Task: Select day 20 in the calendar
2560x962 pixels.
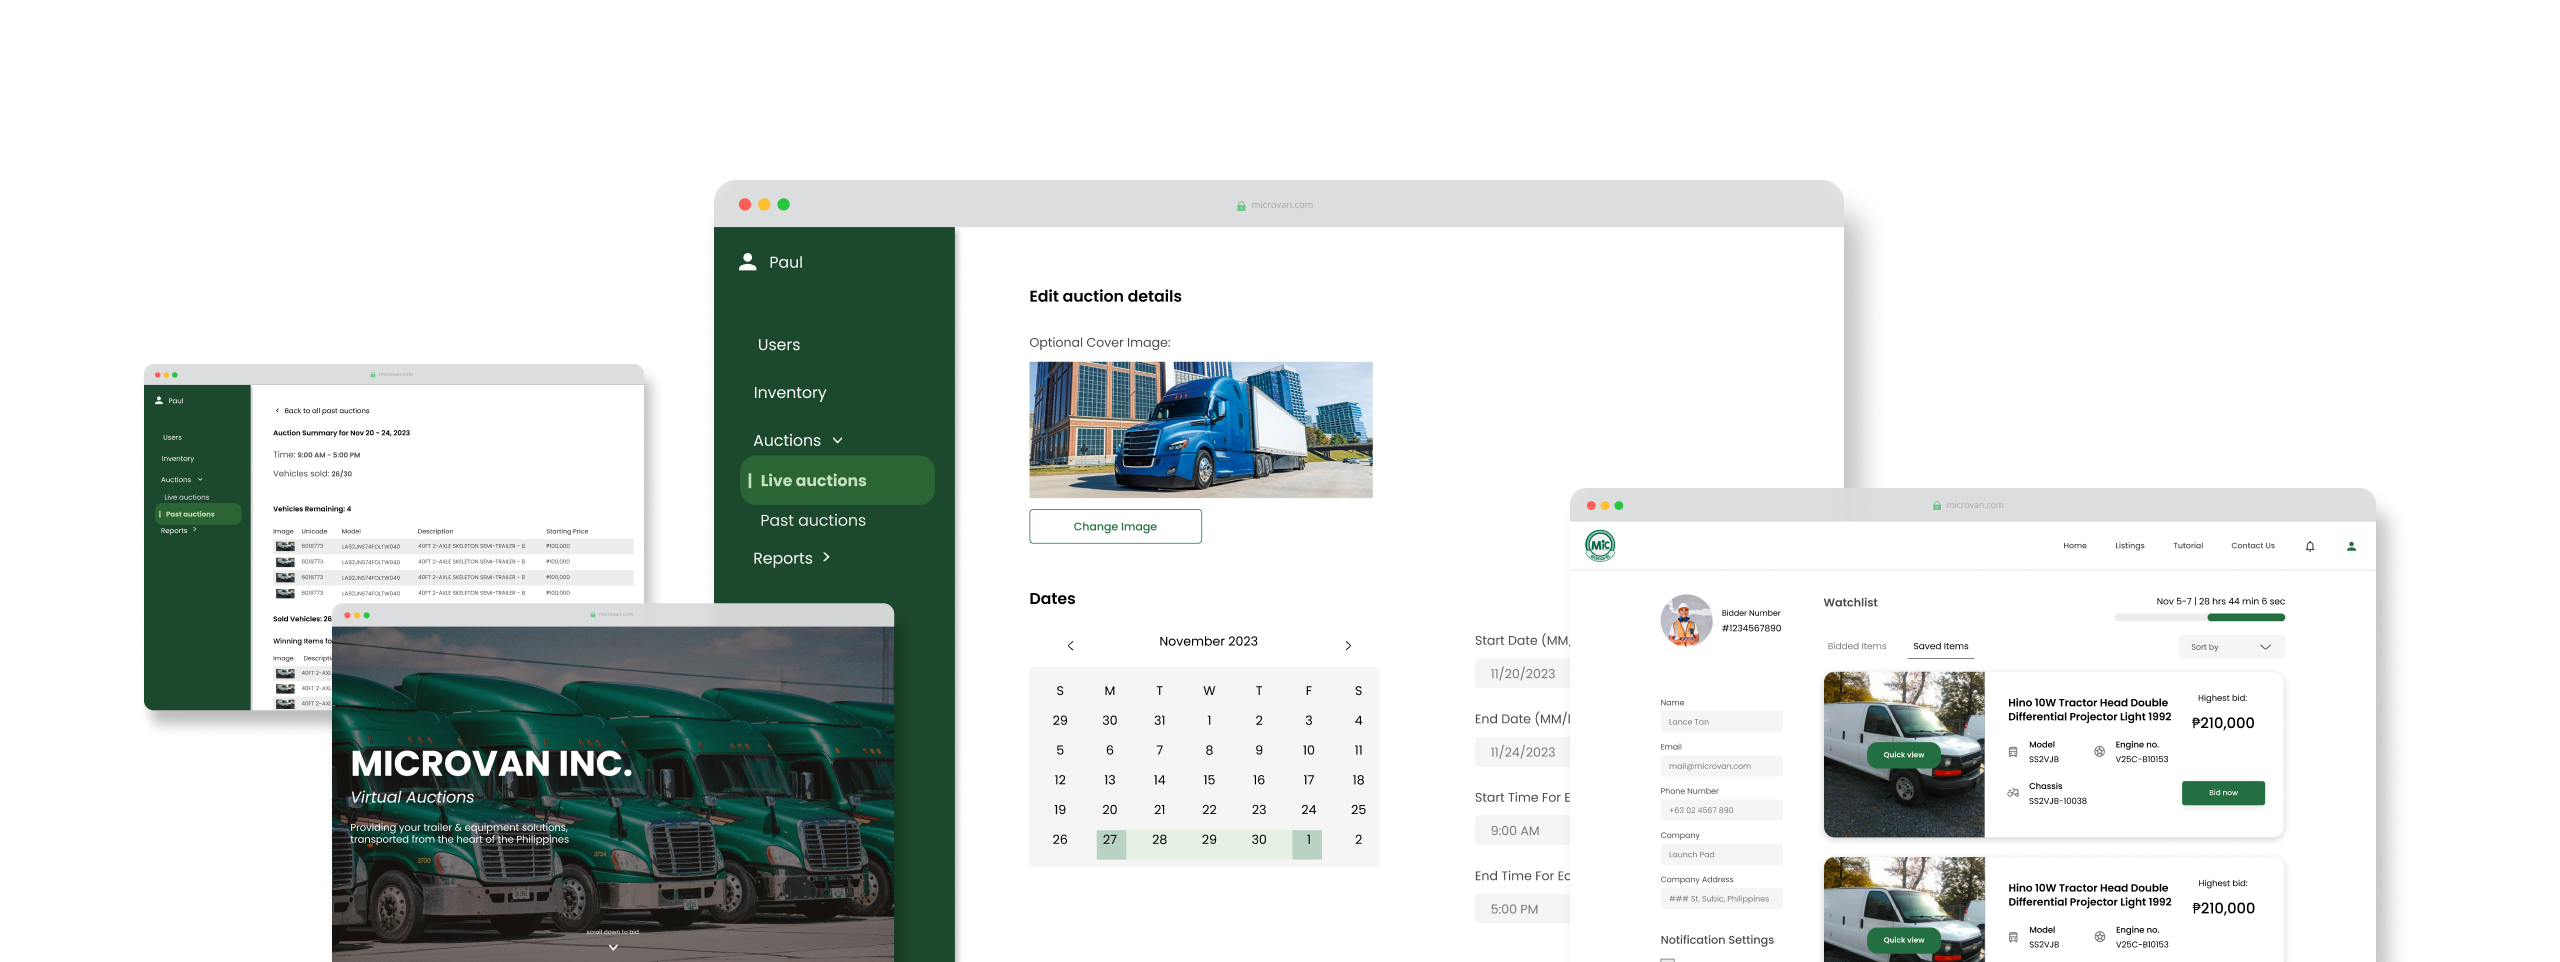Action: [x=1110, y=810]
